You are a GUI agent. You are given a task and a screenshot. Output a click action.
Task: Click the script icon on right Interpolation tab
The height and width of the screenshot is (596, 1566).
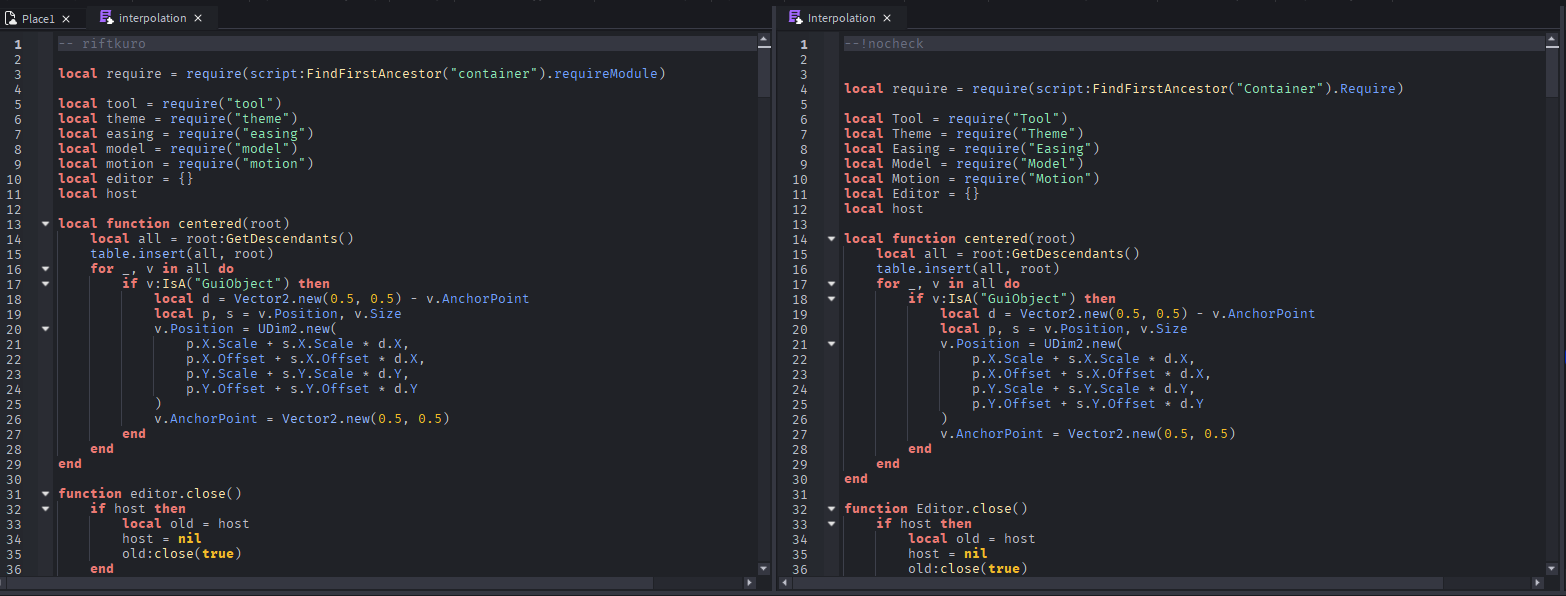[x=795, y=17]
